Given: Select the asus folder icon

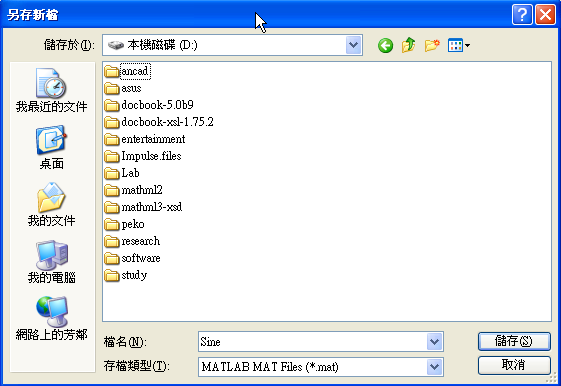Looking at the screenshot, I should (x=112, y=88).
